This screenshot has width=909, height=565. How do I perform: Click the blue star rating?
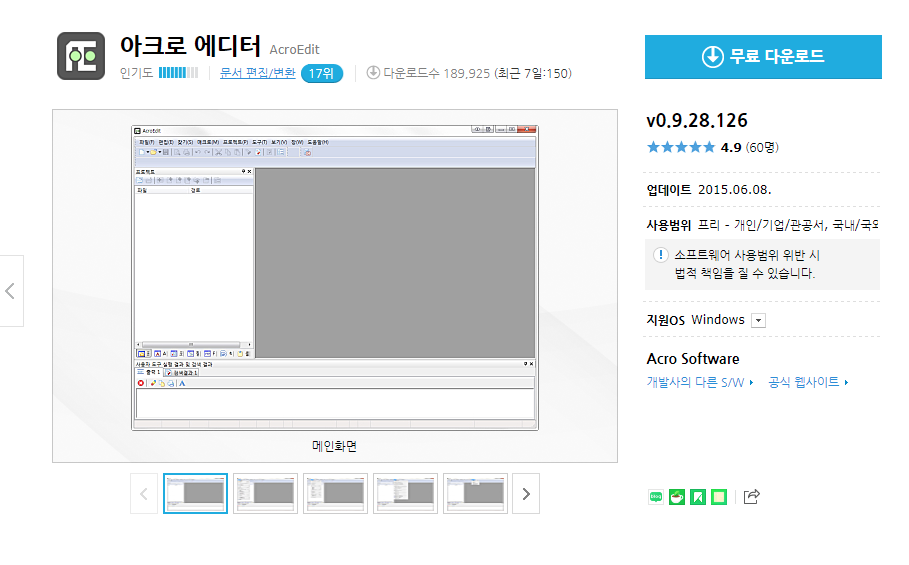click(x=681, y=147)
